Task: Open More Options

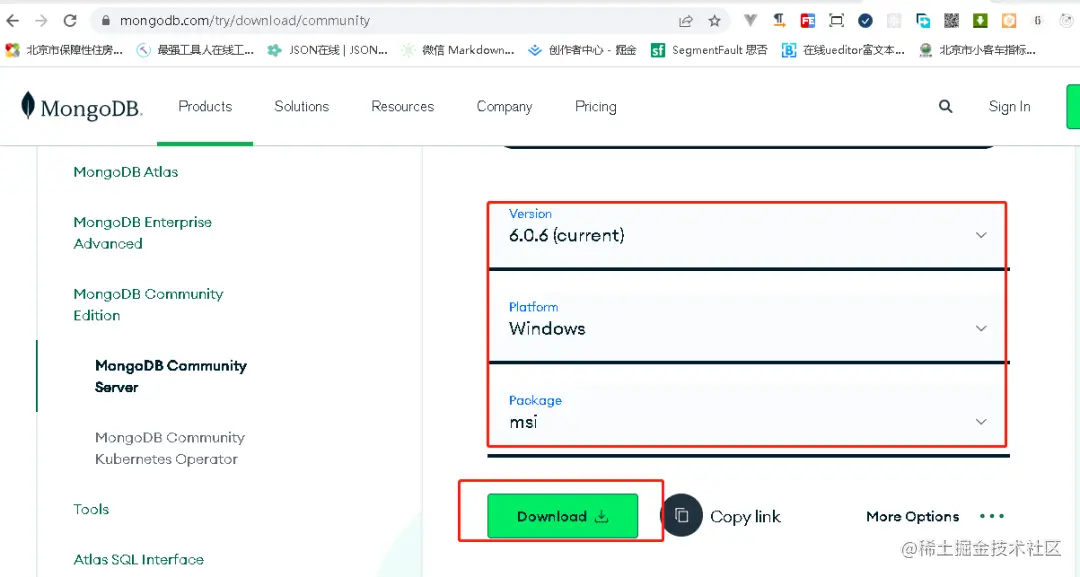Action: click(913, 516)
